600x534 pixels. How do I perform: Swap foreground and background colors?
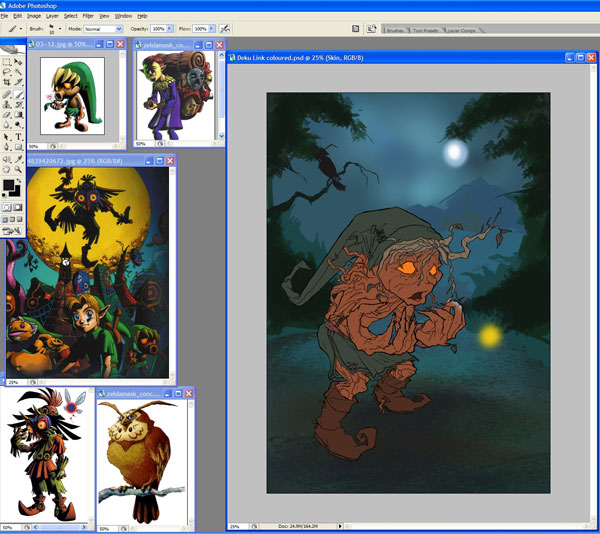(x=18, y=181)
